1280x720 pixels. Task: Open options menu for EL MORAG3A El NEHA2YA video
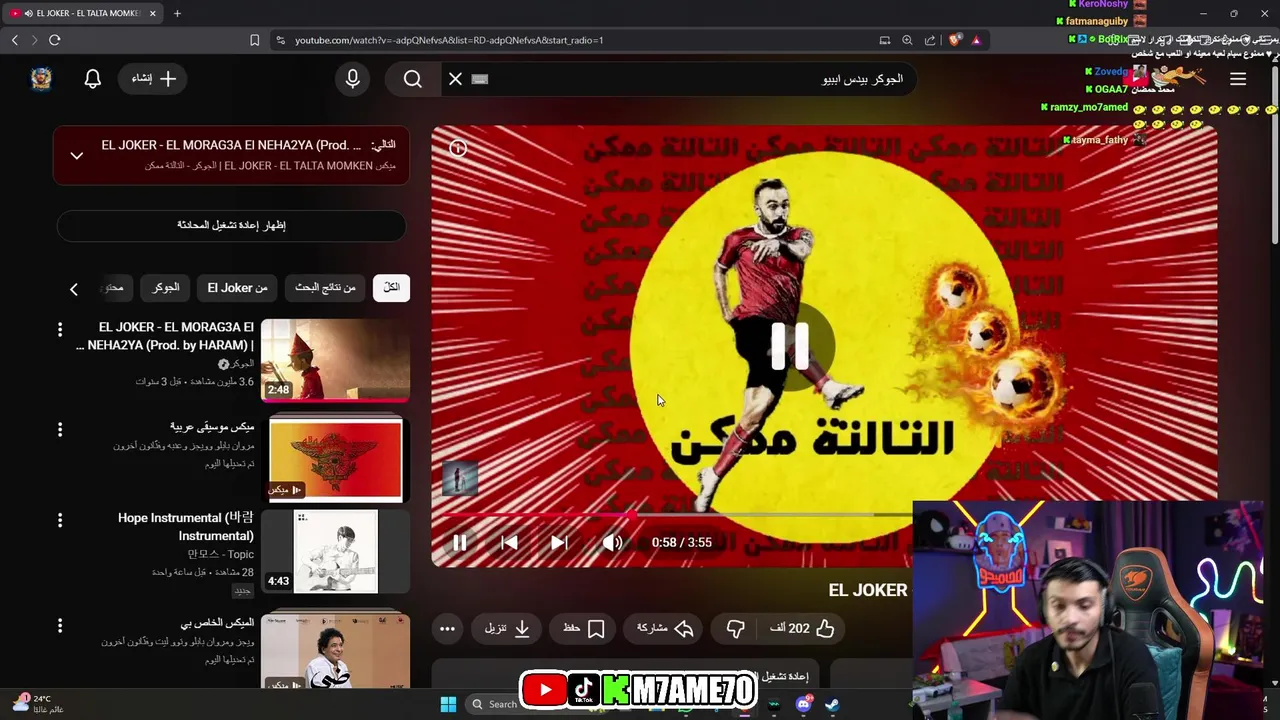pyautogui.click(x=60, y=329)
